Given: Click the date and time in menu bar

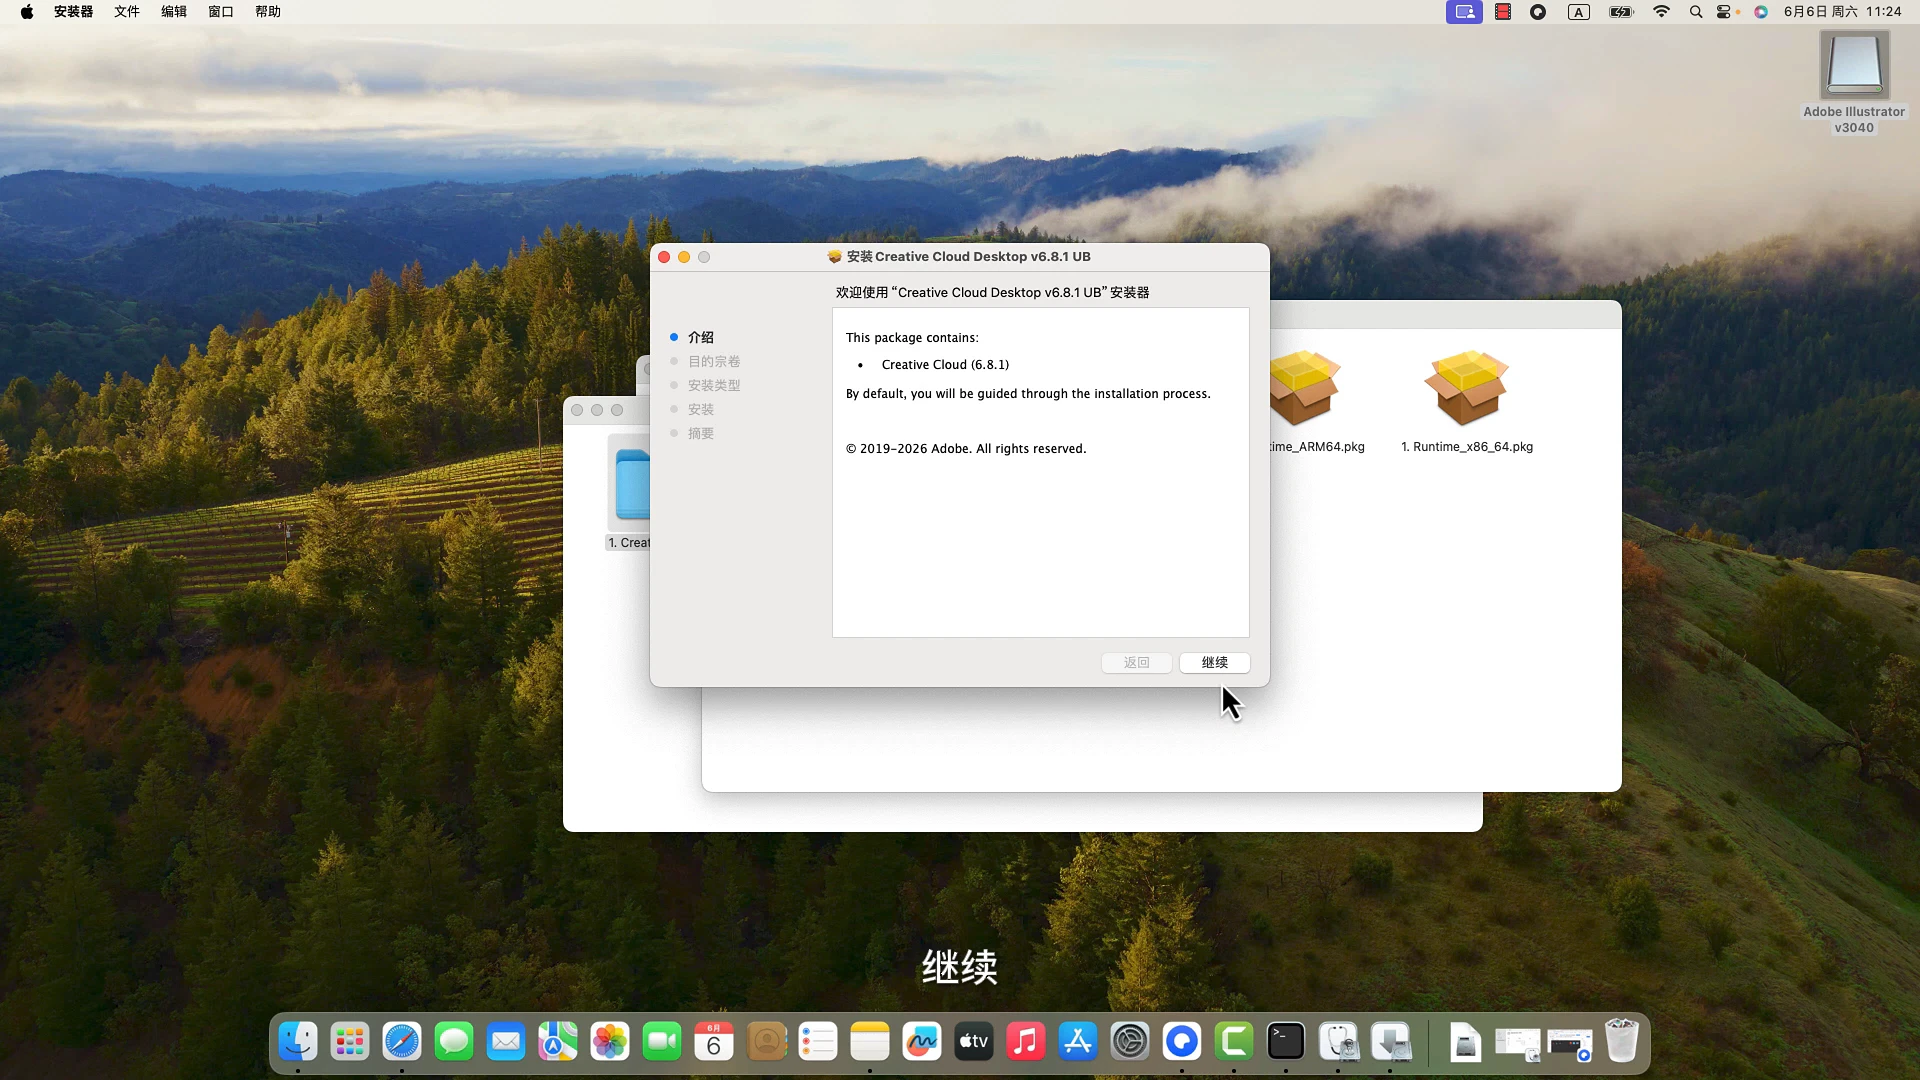Looking at the screenshot, I should (1842, 12).
